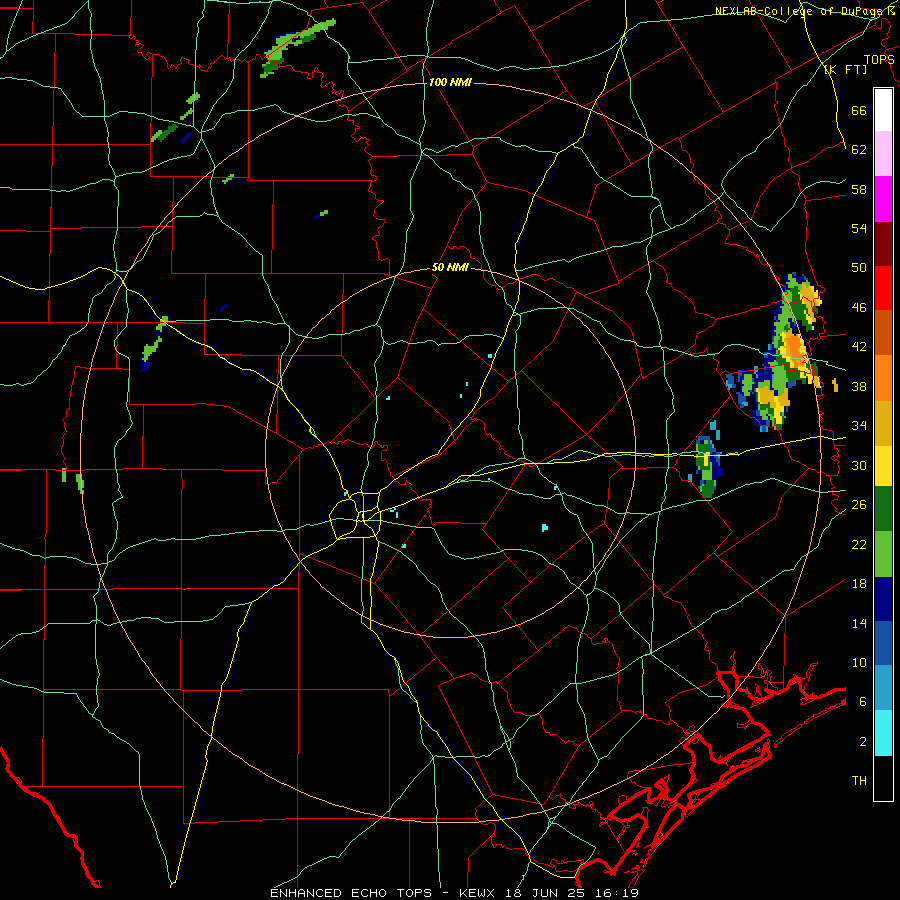Viewport: 900px width, 900px height.
Task: Click the legend value '58'
Action: pyautogui.click(x=859, y=189)
